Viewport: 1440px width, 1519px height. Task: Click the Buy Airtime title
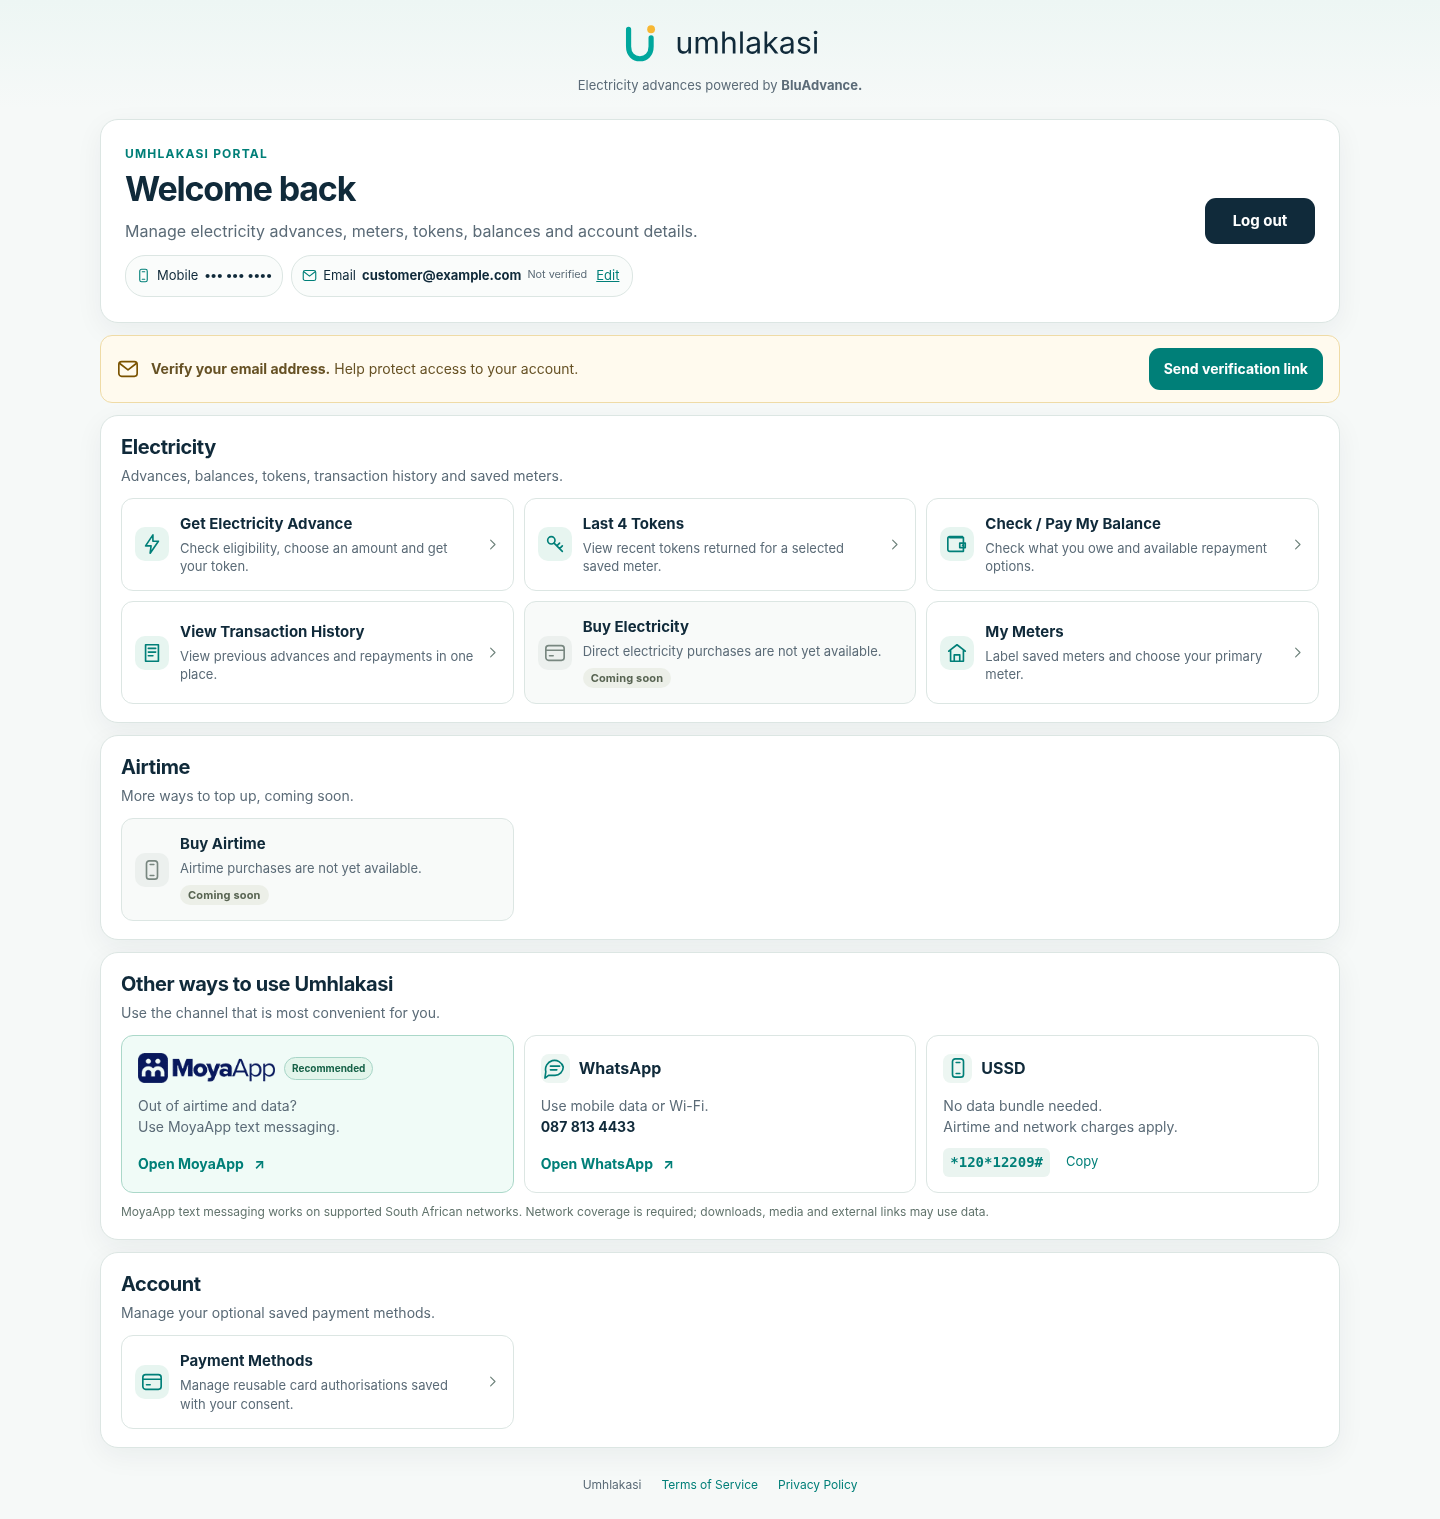coord(223,844)
